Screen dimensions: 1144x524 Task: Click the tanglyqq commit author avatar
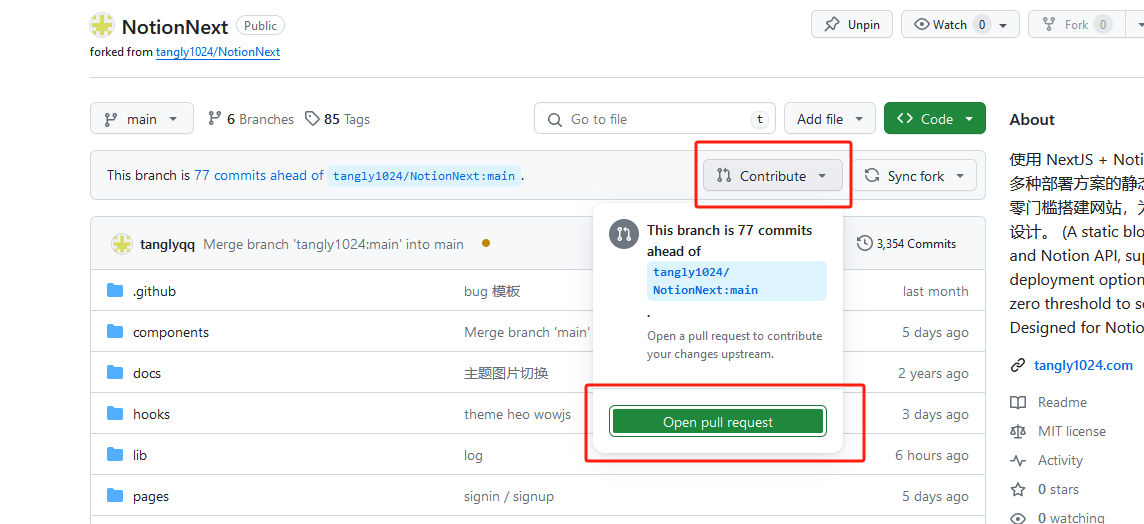click(121, 244)
